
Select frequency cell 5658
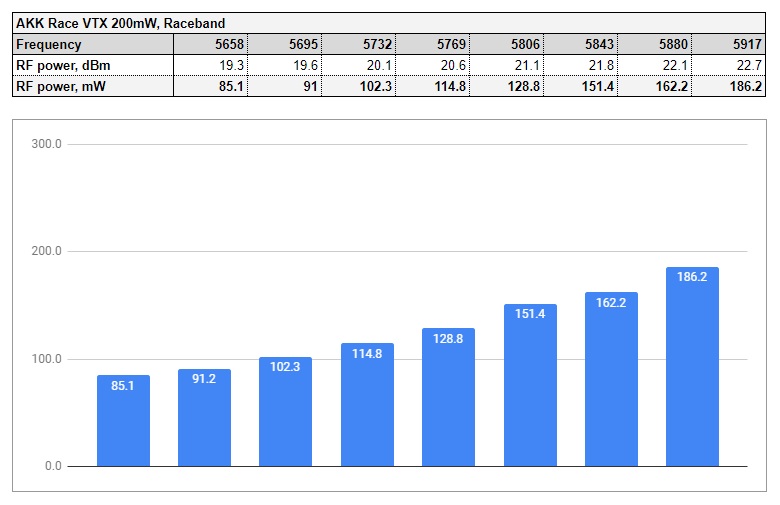click(210, 44)
